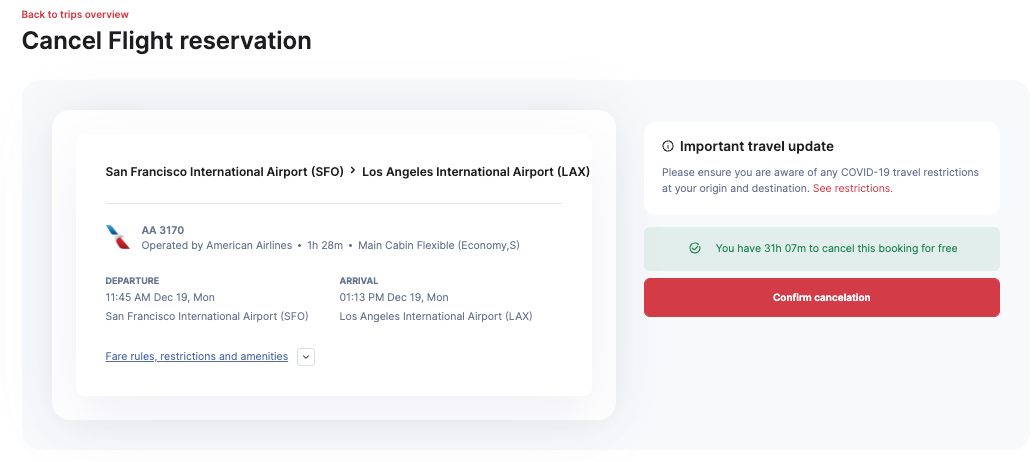Click the info icon beside Important travel update
The image size is (1036, 462).
[668, 147]
